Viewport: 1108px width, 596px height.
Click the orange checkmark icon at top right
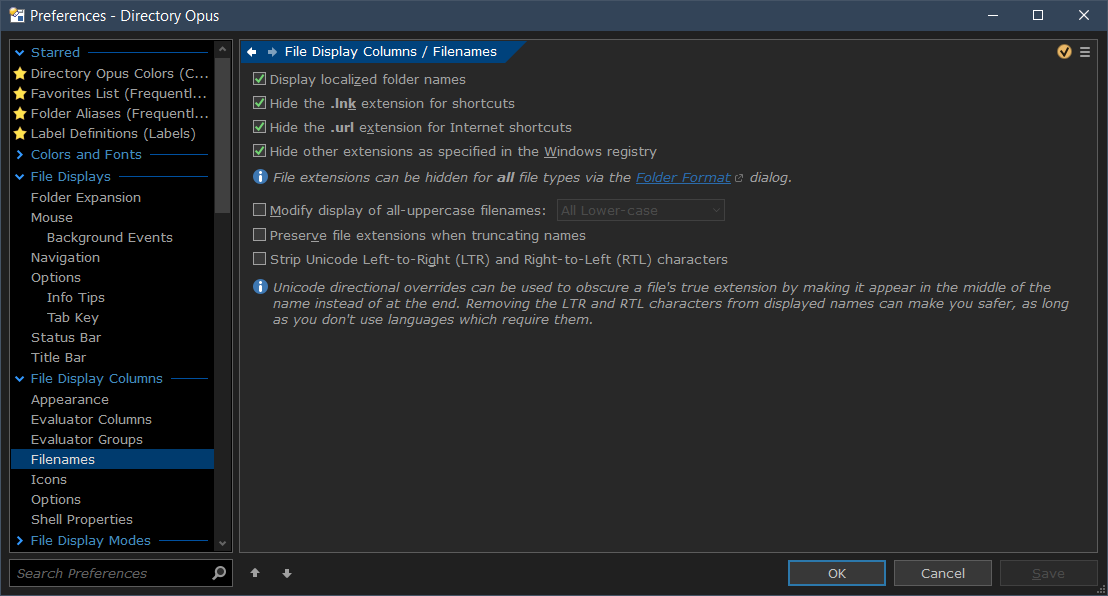click(x=1064, y=52)
